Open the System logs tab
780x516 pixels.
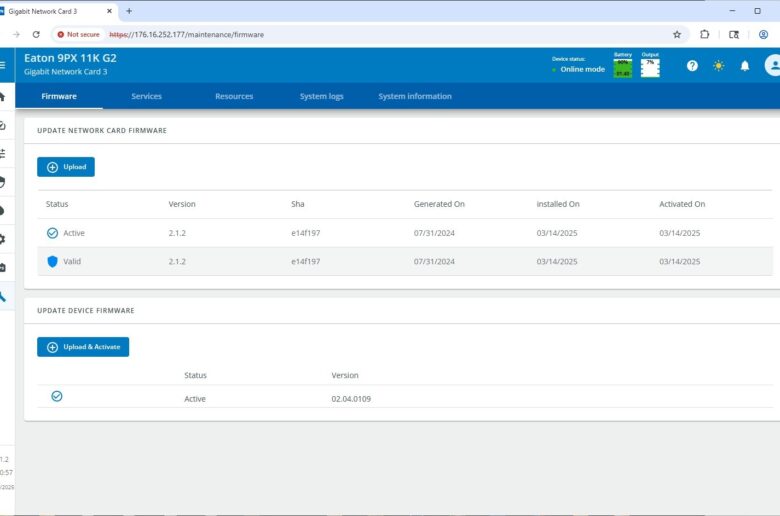coord(321,96)
